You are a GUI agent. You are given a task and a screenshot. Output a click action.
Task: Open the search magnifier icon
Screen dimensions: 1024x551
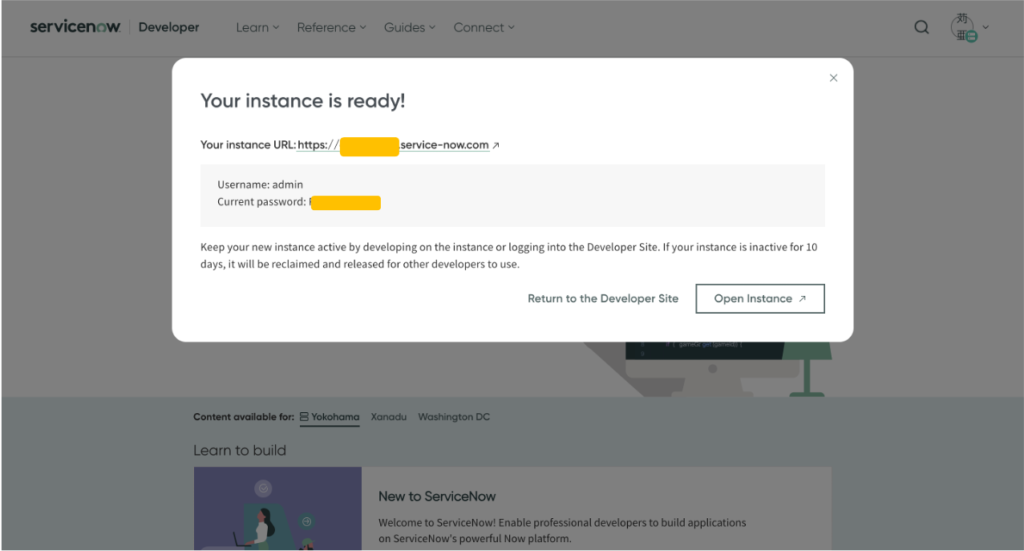pos(921,27)
